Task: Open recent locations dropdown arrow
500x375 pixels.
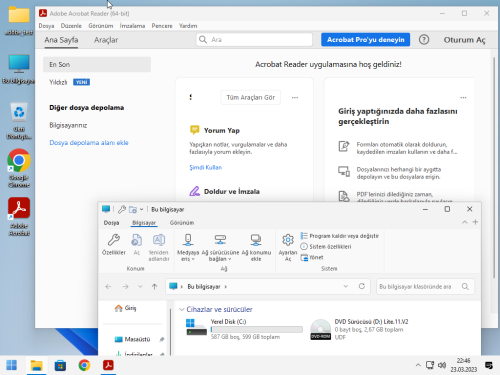Action: (x=140, y=287)
